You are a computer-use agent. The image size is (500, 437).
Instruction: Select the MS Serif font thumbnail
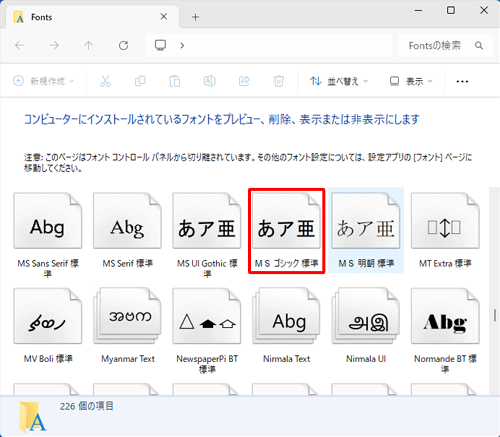point(127,221)
